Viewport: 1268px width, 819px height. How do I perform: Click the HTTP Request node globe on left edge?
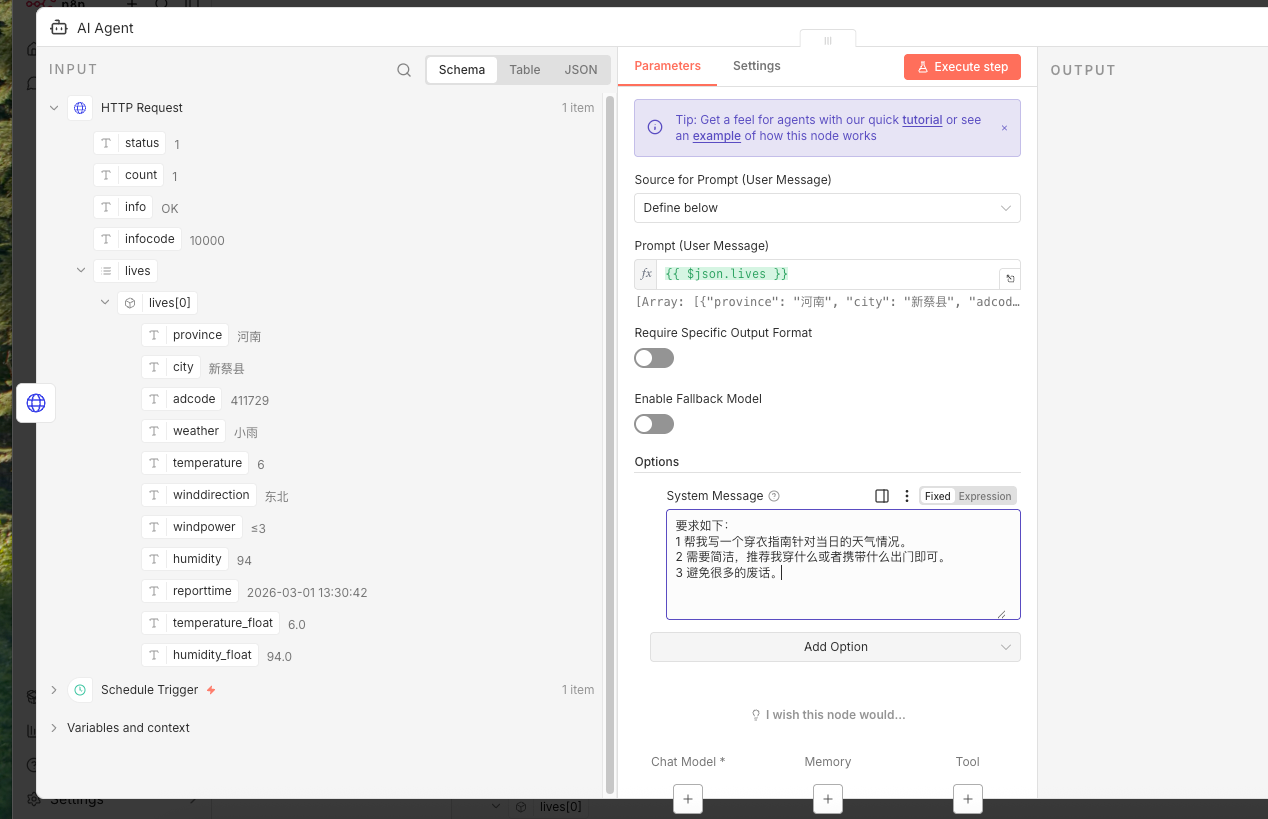pos(36,403)
